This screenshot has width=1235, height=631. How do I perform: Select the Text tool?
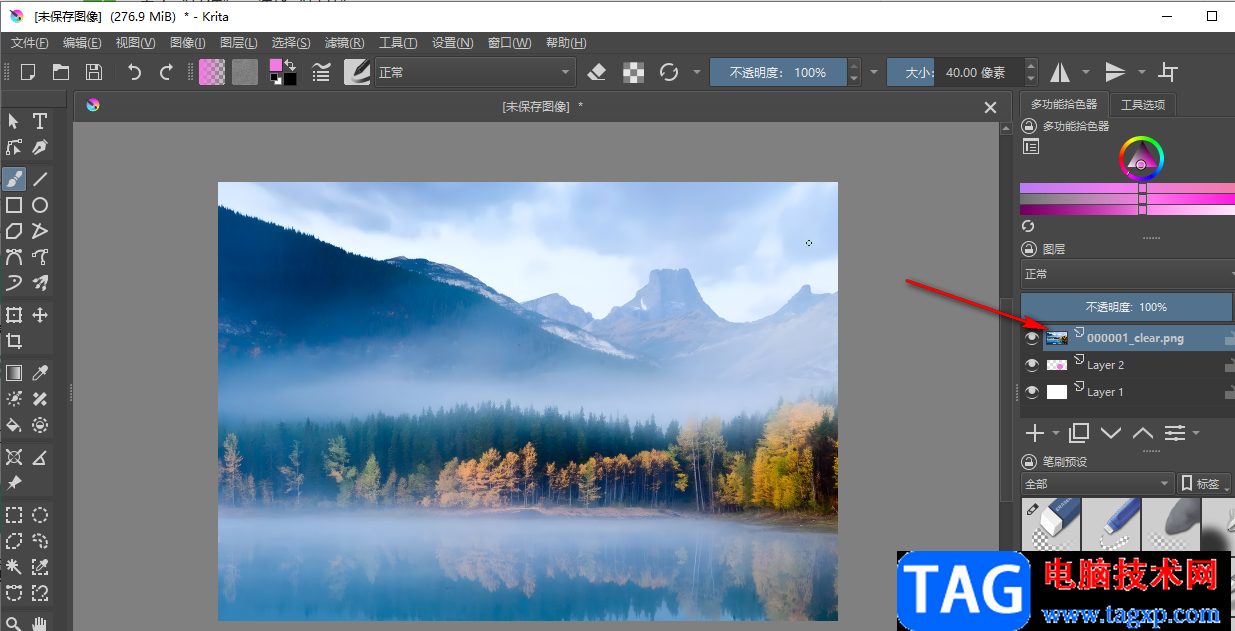point(40,121)
